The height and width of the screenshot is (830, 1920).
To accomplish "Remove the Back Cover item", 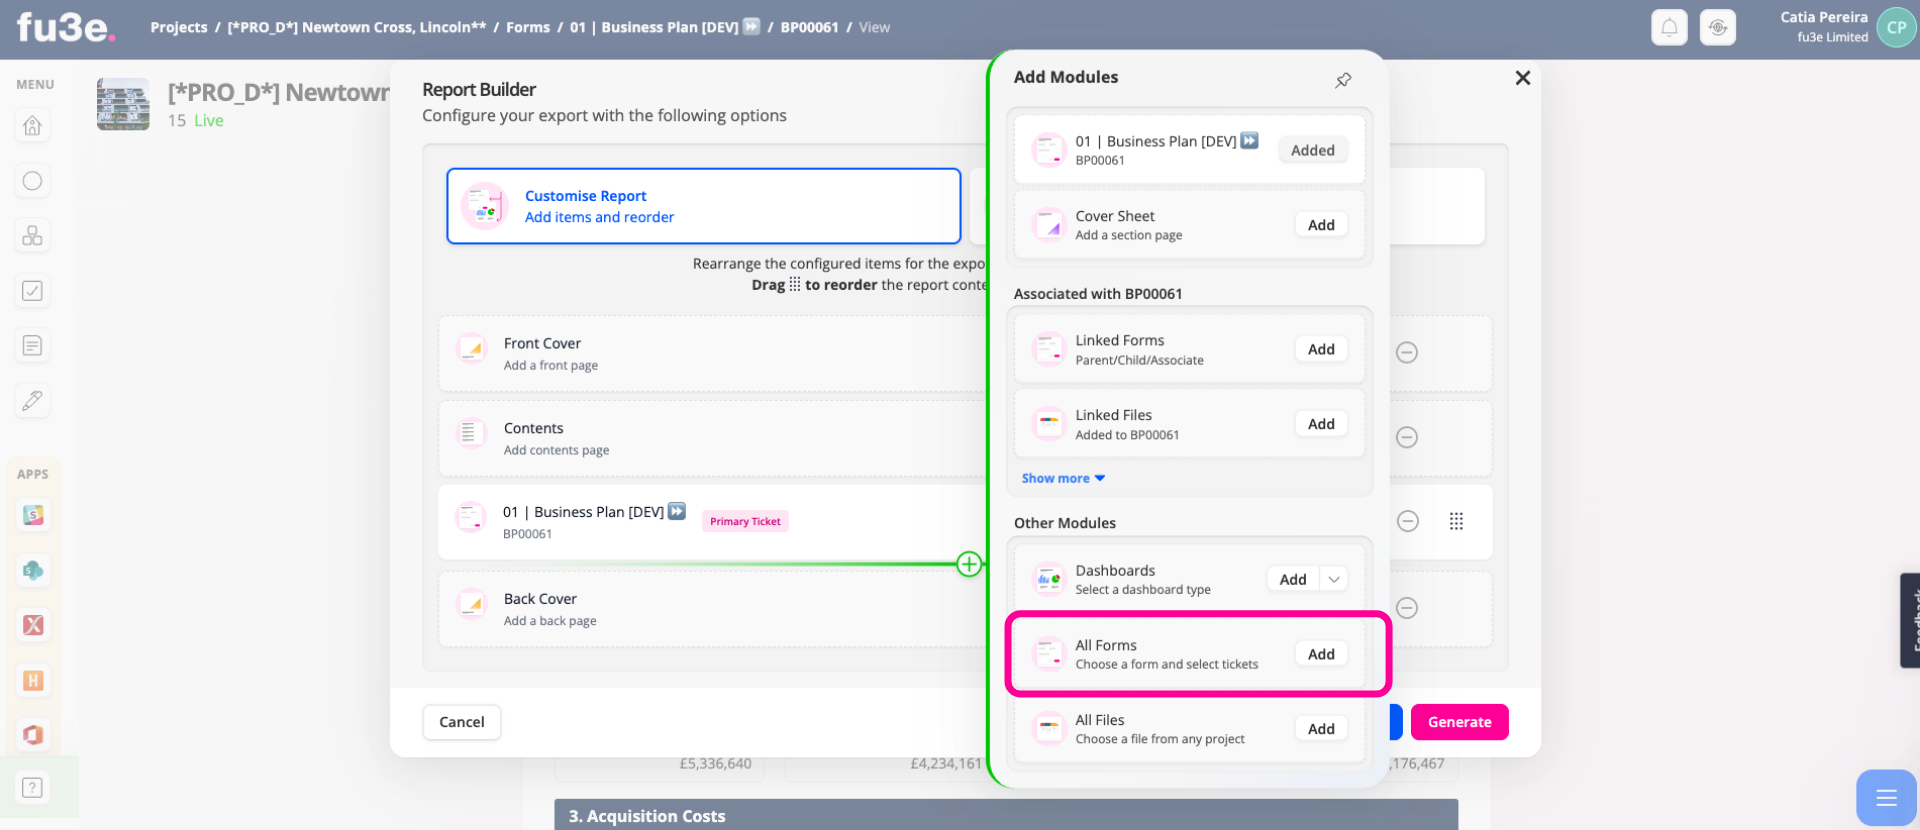I will [x=1407, y=608].
